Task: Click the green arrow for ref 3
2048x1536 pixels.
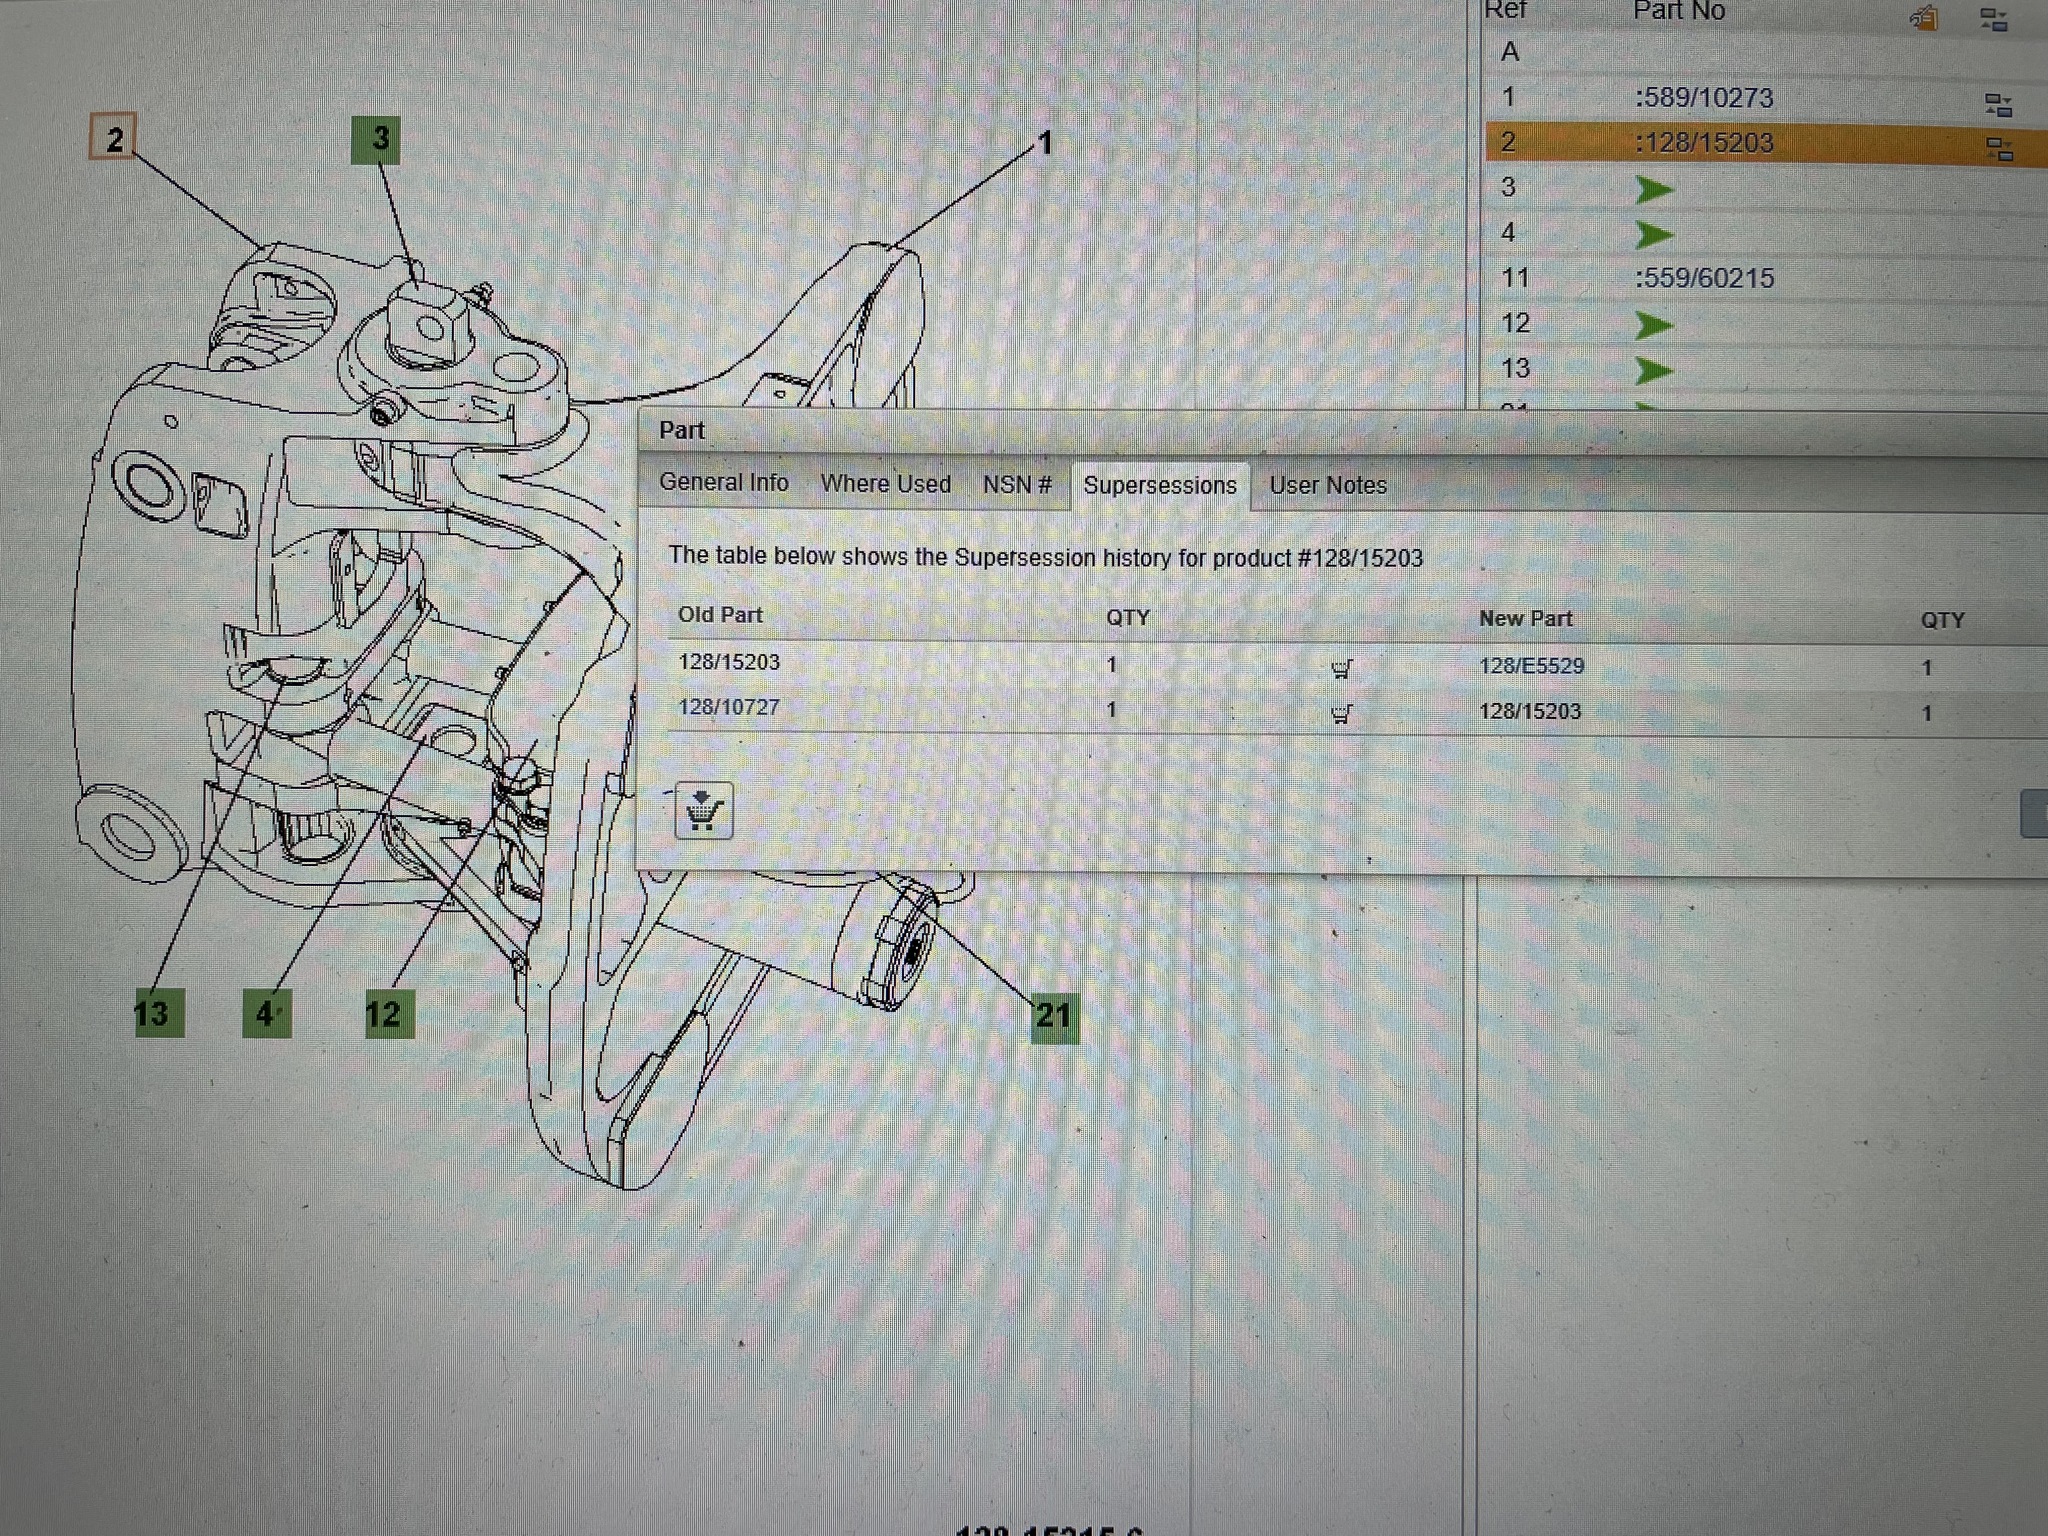Action: pos(1654,189)
